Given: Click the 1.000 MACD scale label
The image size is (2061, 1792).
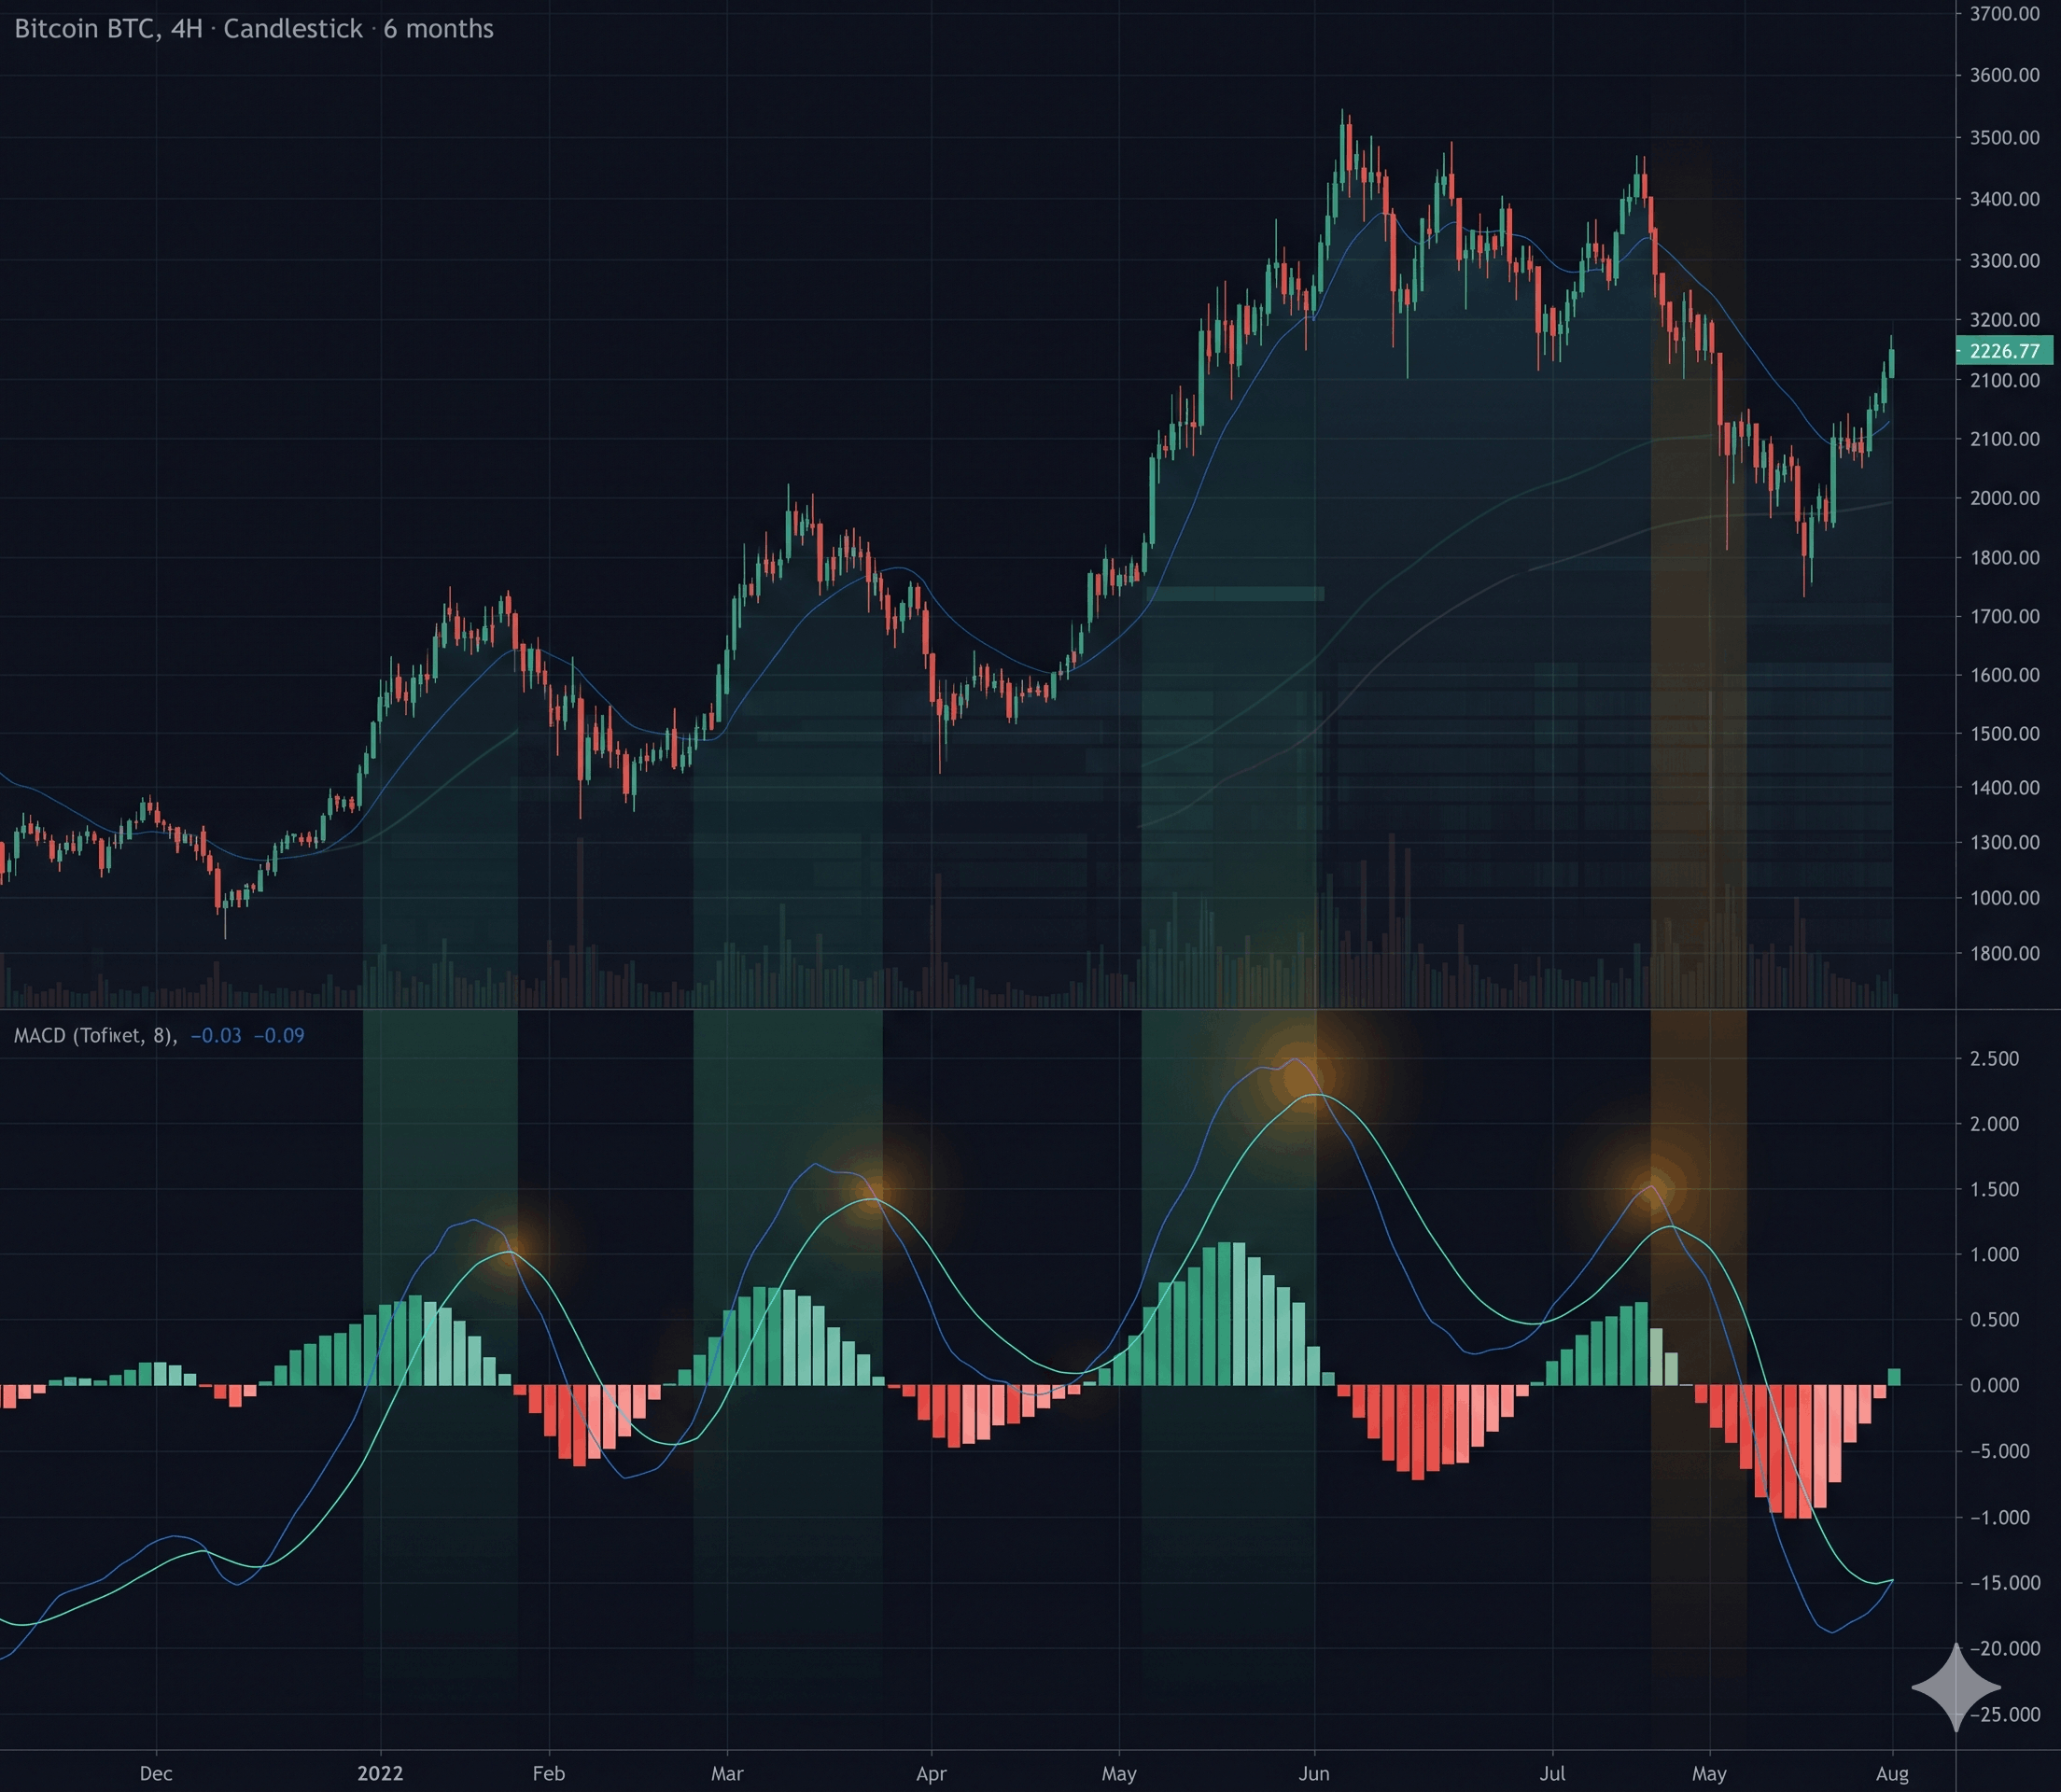Looking at the screenshot, I should tap(1994, 1255).
